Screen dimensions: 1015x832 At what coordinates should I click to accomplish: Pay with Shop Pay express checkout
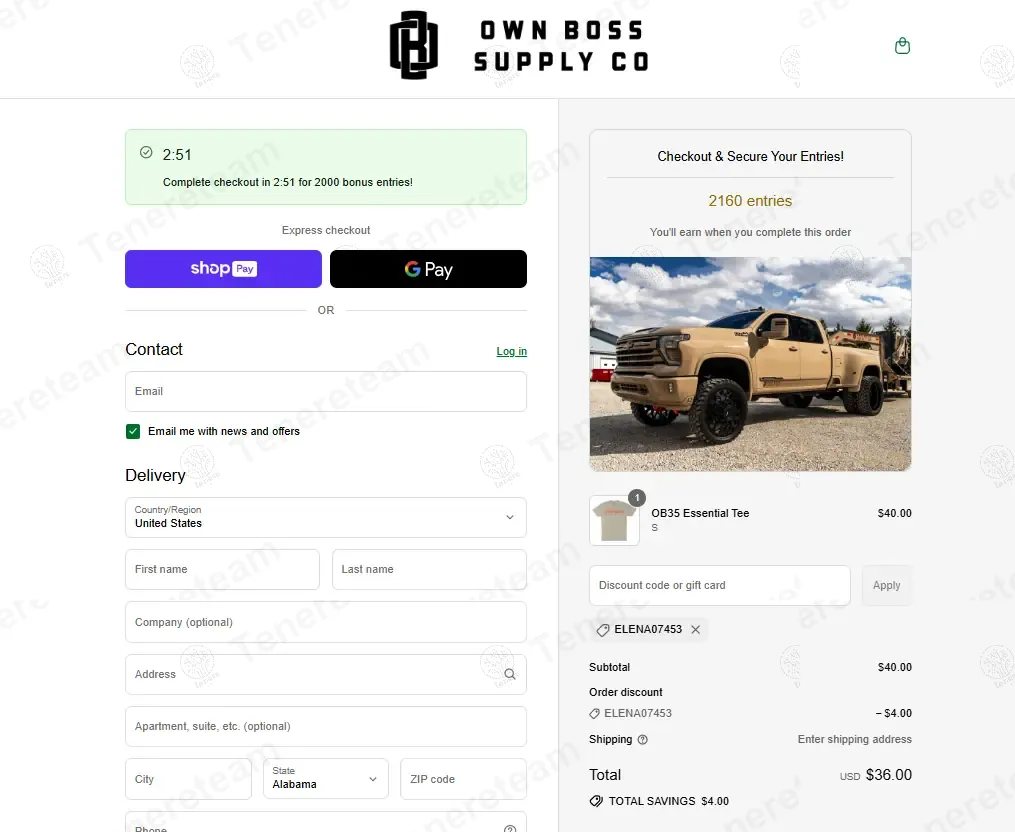click(x=223, y=269)
